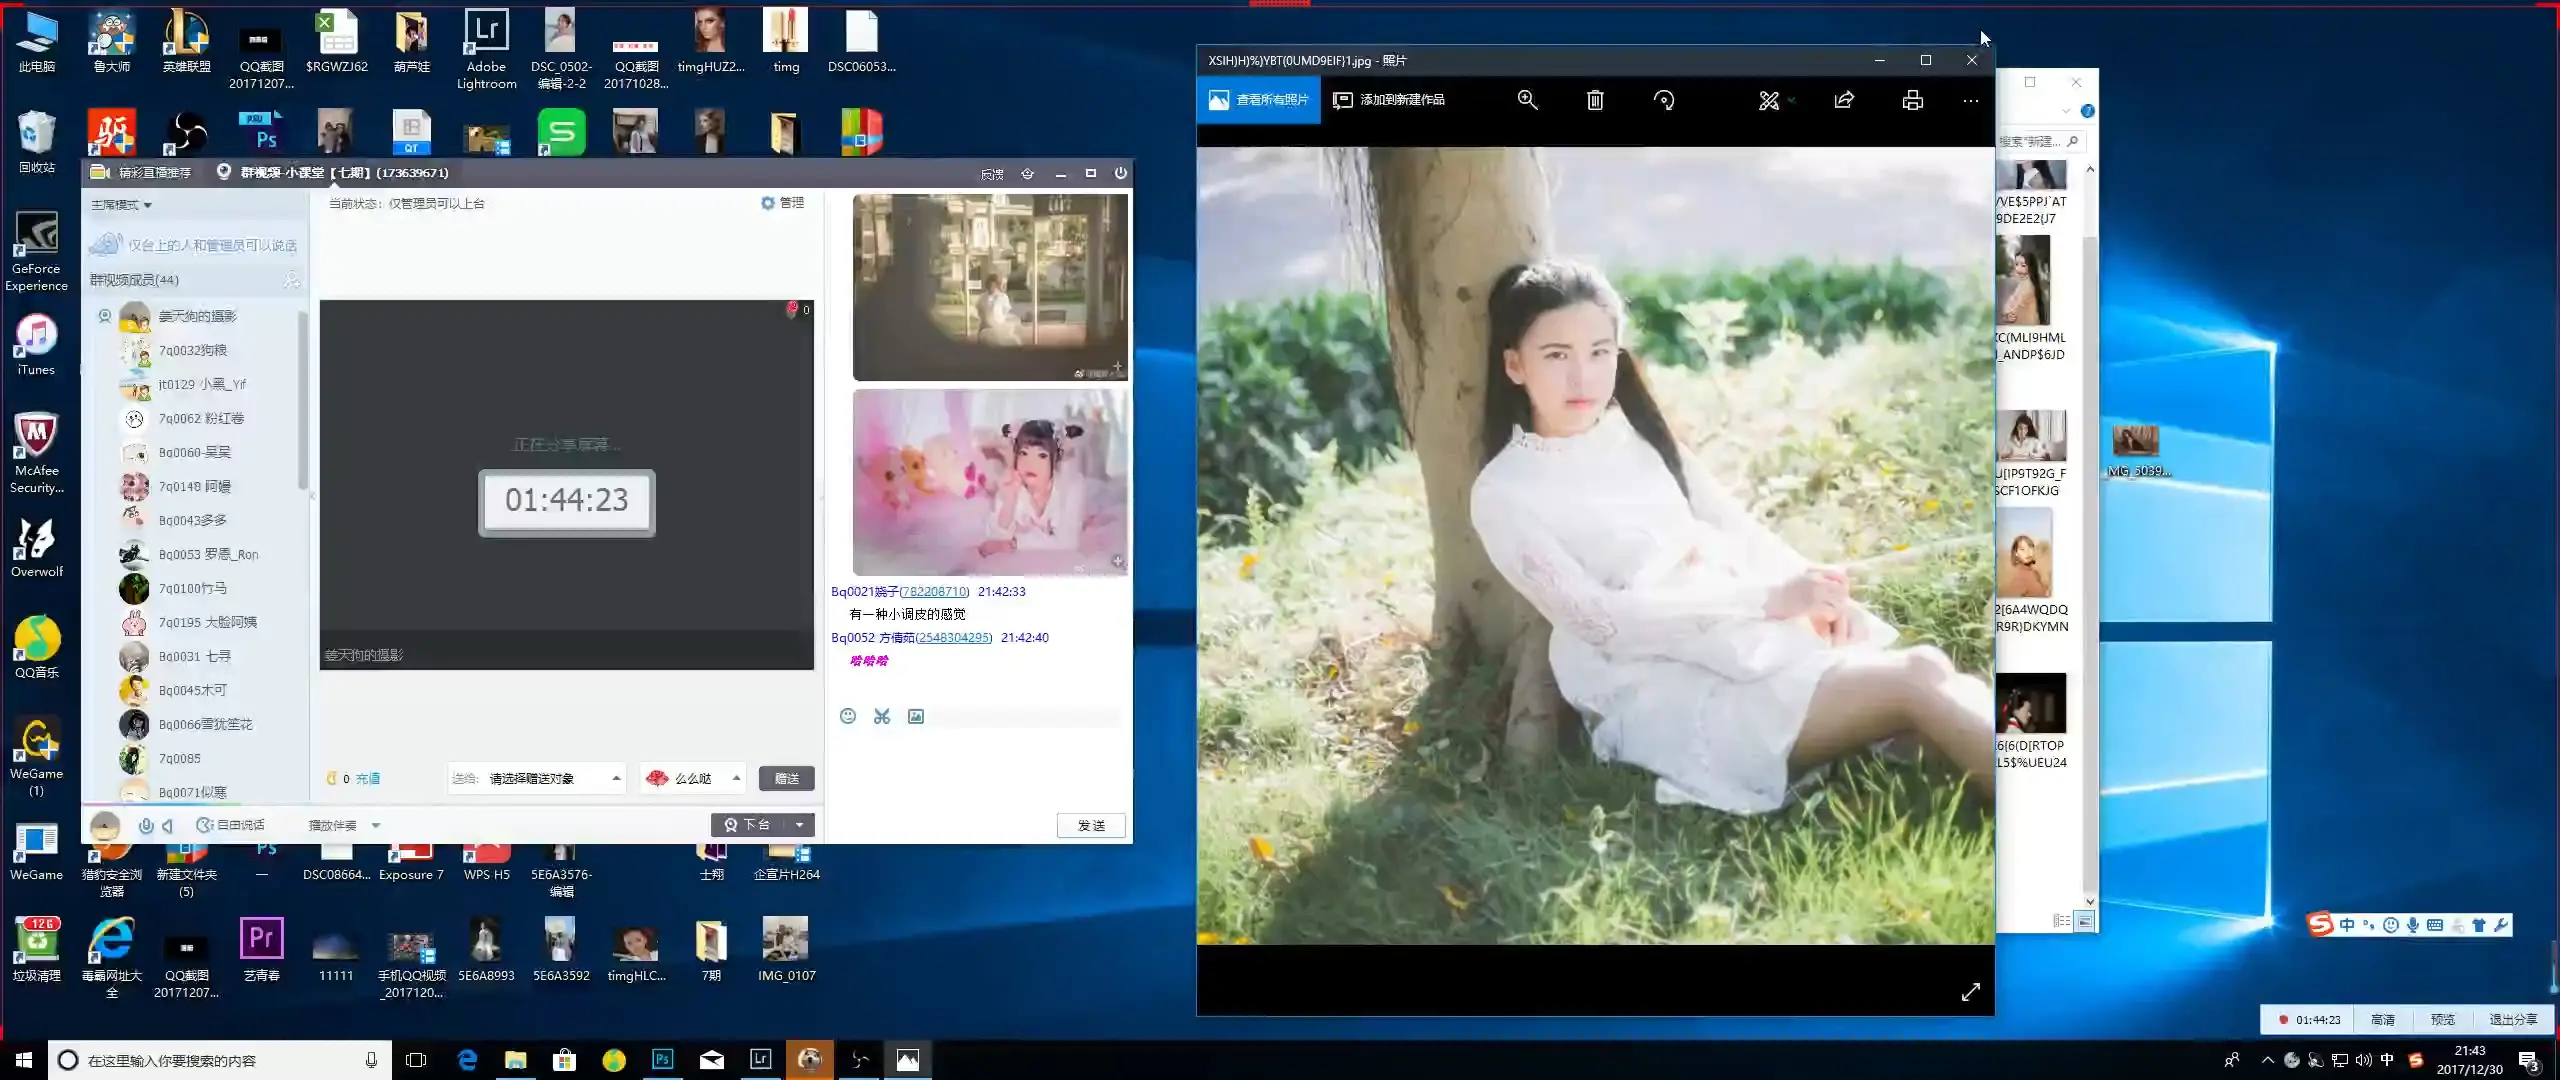Viewport: 2560px width, 1080px height.
Task: Open the emoji picker in QQ chat
Action: [x=848, y=716]
